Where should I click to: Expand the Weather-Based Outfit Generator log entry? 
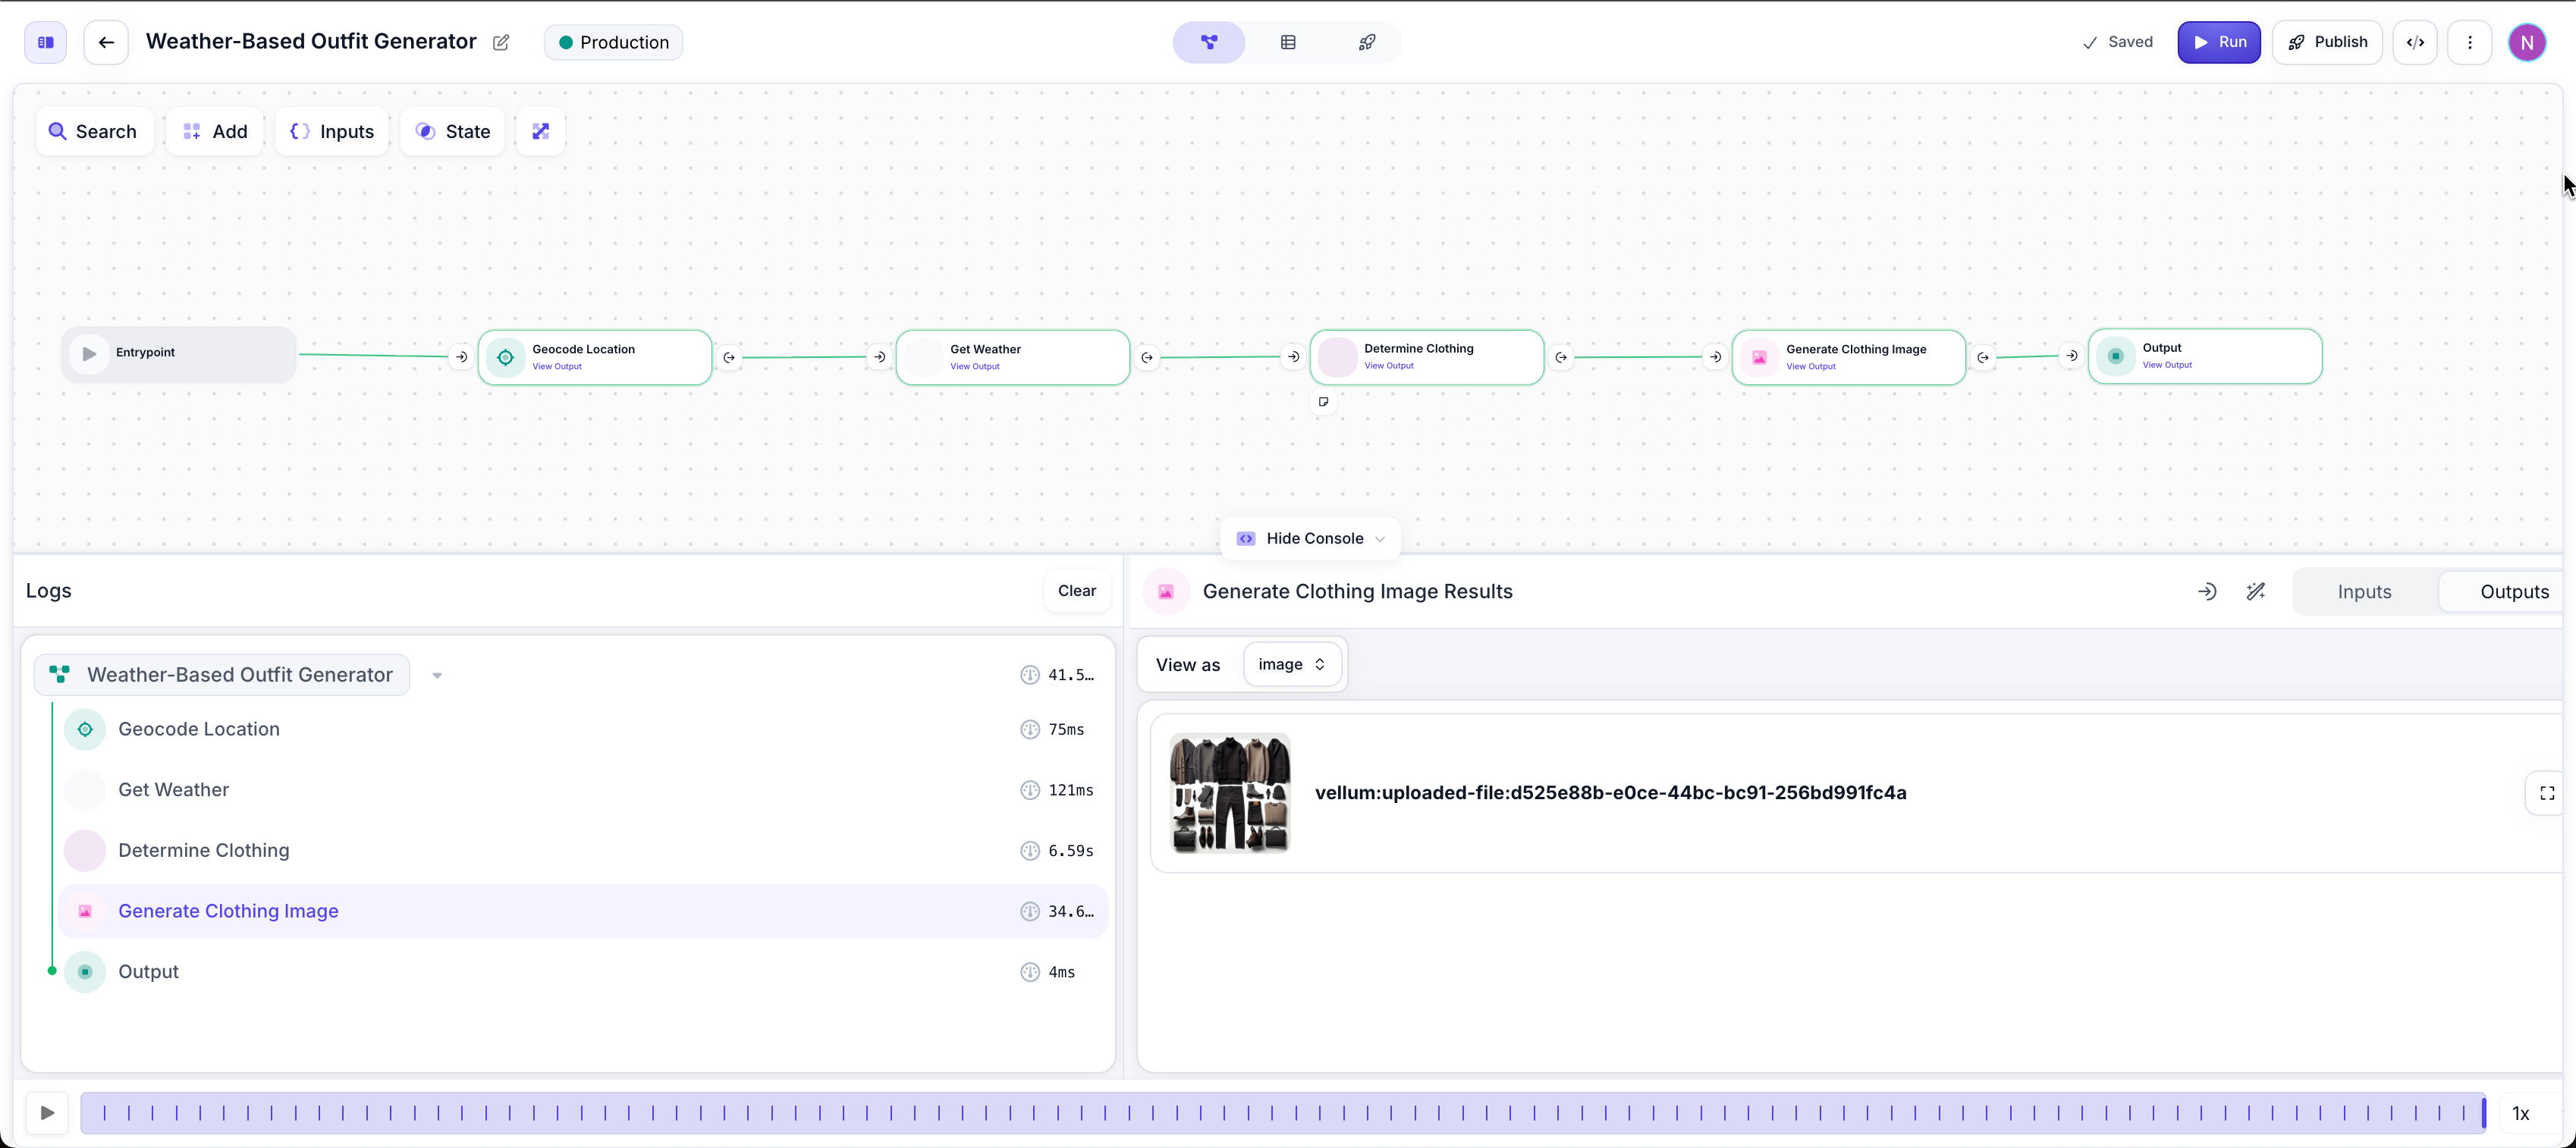pyautogui.click(x=436, y=675)
